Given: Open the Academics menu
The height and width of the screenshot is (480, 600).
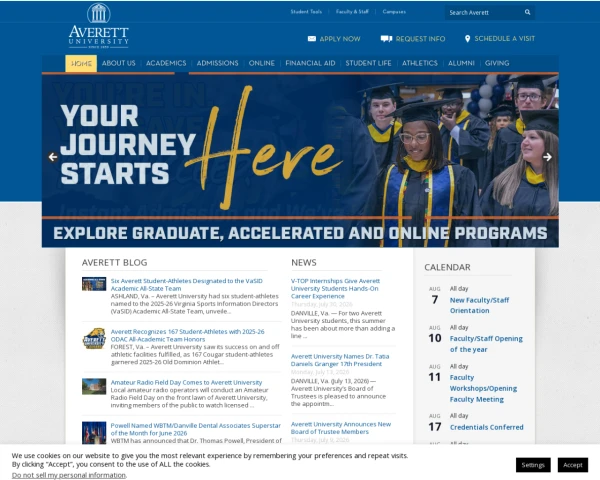Looking at the screenshot, I should click(166, 63).
